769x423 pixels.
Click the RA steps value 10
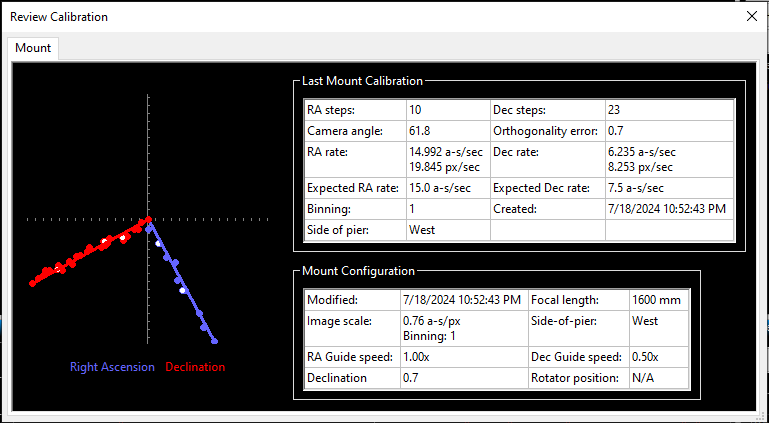point(448,110)
